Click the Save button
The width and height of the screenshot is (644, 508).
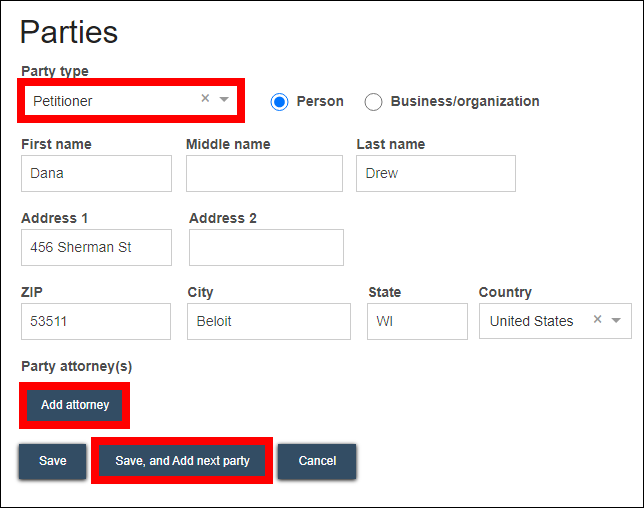(x=53, y=461)
